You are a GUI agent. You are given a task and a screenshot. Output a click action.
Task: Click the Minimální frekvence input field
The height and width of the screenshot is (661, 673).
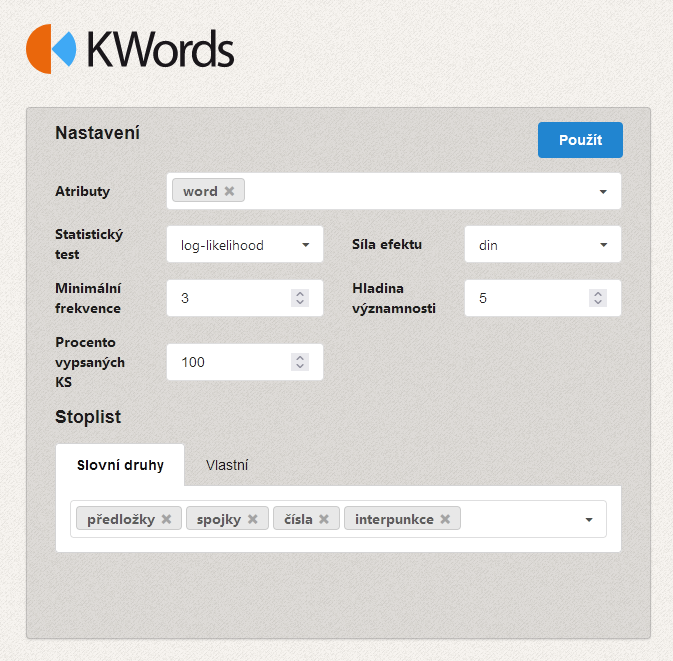click(245, 298)
